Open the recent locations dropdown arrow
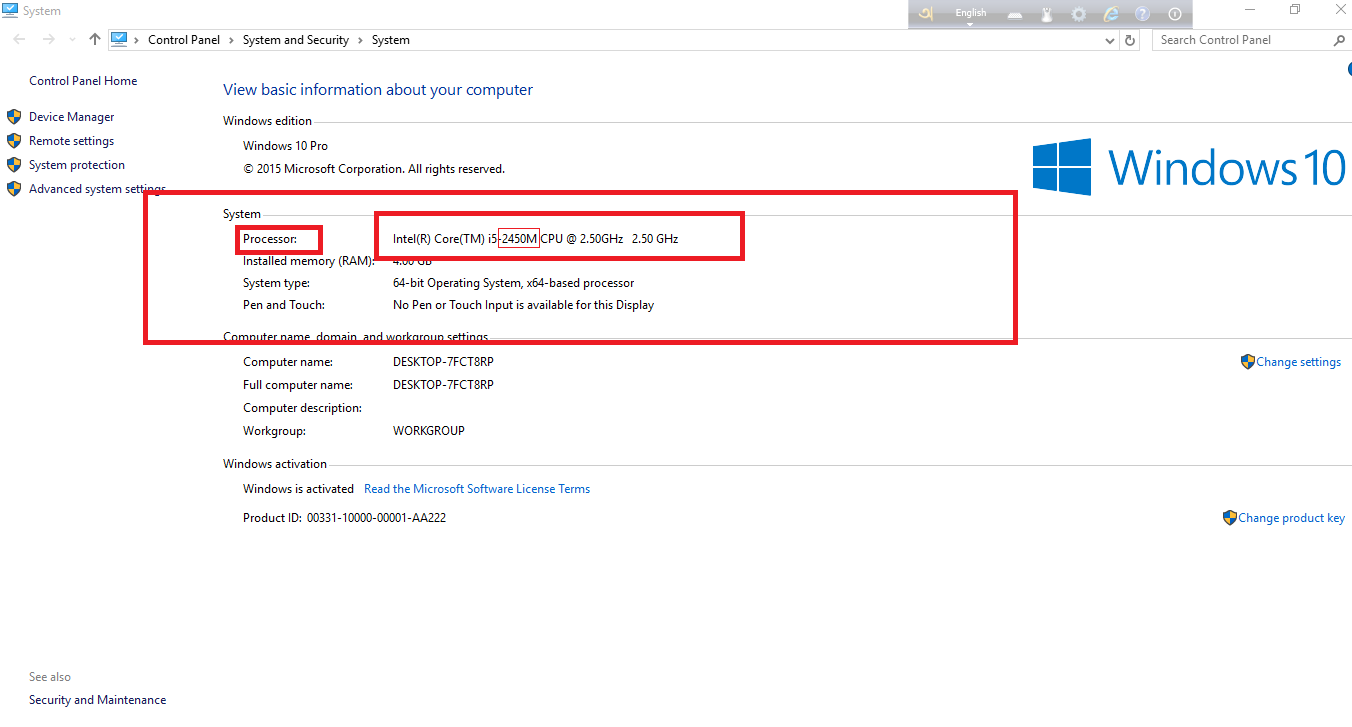 [71, 41]
